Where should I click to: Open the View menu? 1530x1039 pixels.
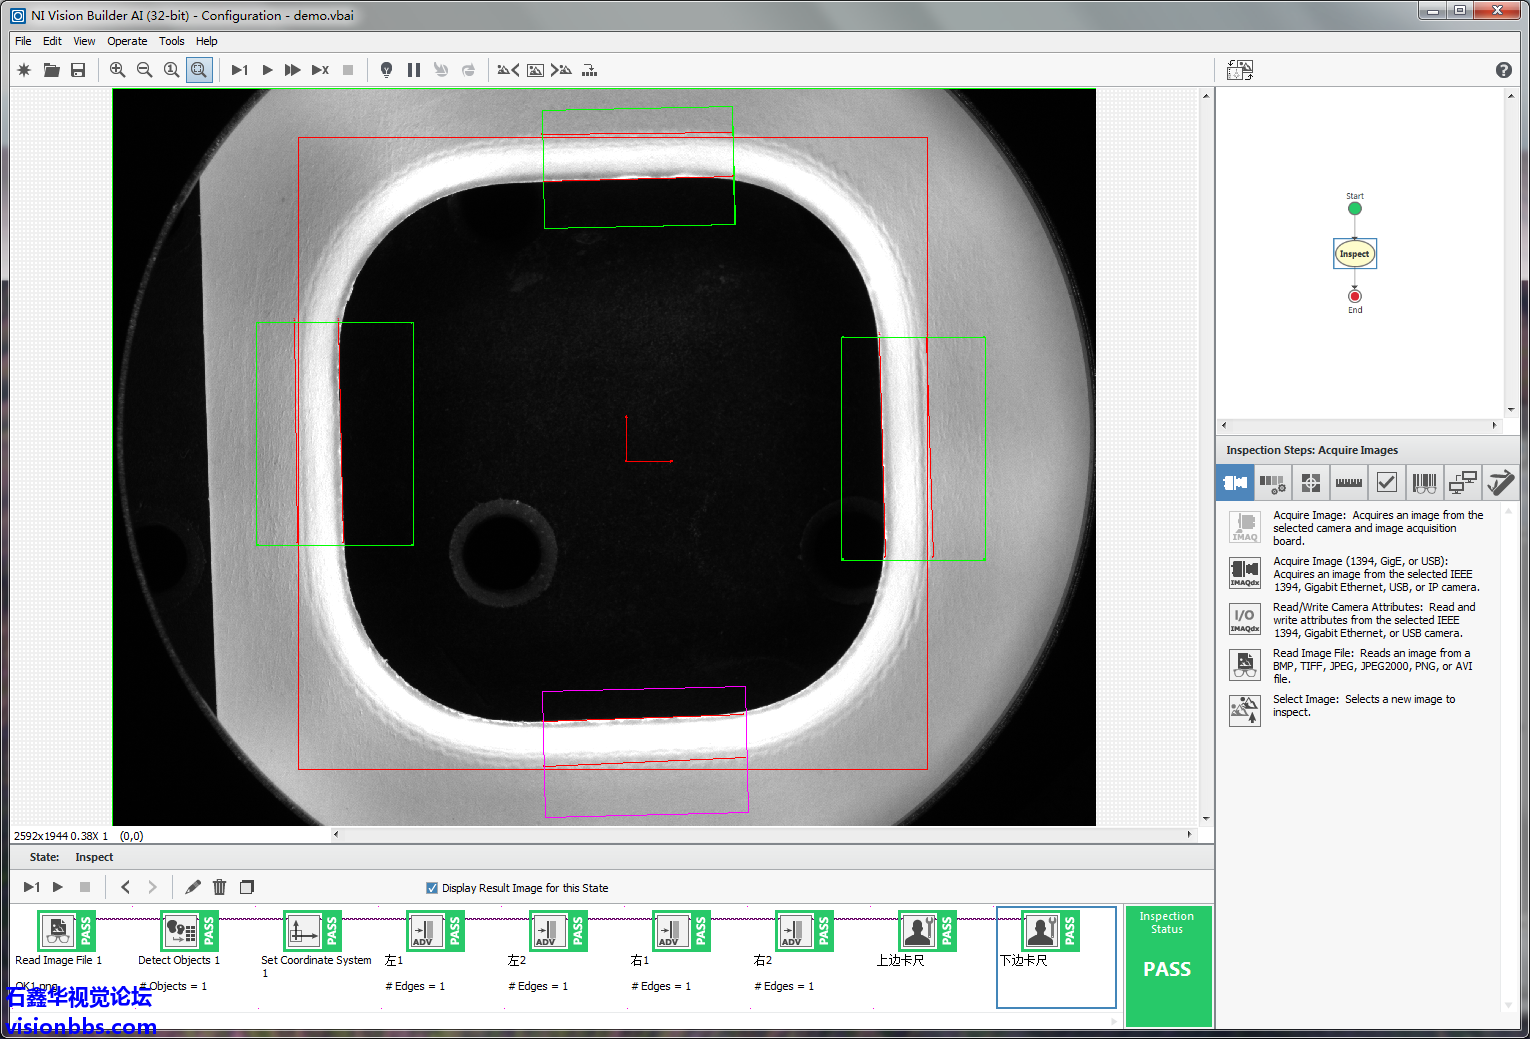[x=84, y=41]
